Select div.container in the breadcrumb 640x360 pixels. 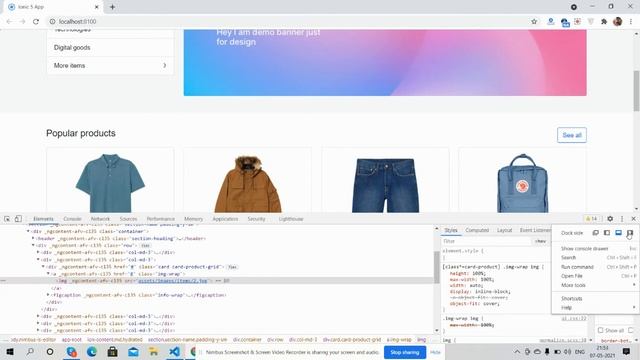[x=247, y=340]
